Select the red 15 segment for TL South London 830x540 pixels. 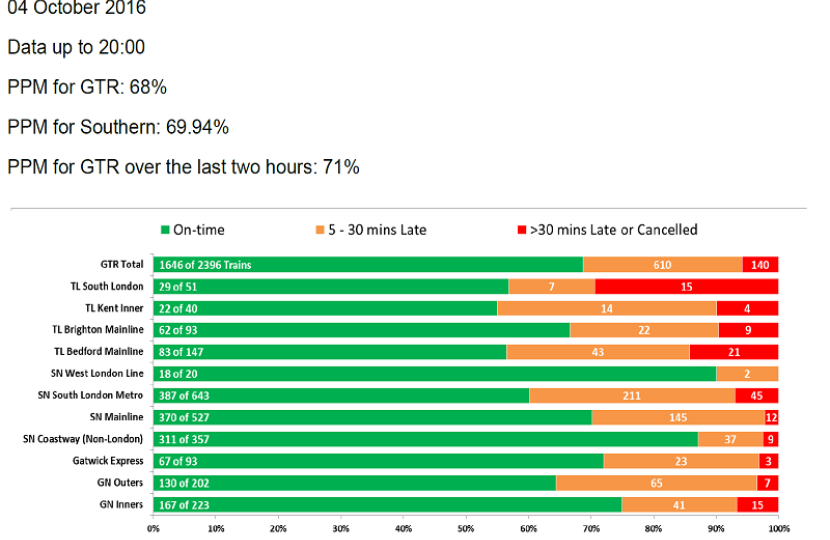click(686, 286)
